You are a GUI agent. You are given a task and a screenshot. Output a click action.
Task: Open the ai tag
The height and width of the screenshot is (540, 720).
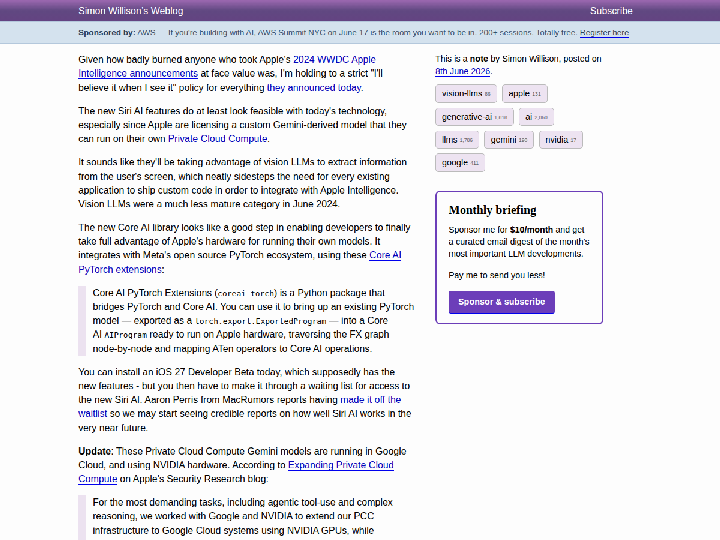[x=536, y=117]
